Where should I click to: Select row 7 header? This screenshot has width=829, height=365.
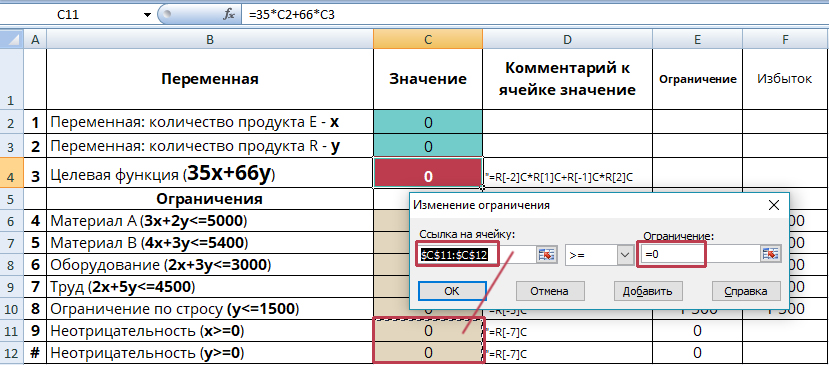pyautogui.click(x=12, y=242)
